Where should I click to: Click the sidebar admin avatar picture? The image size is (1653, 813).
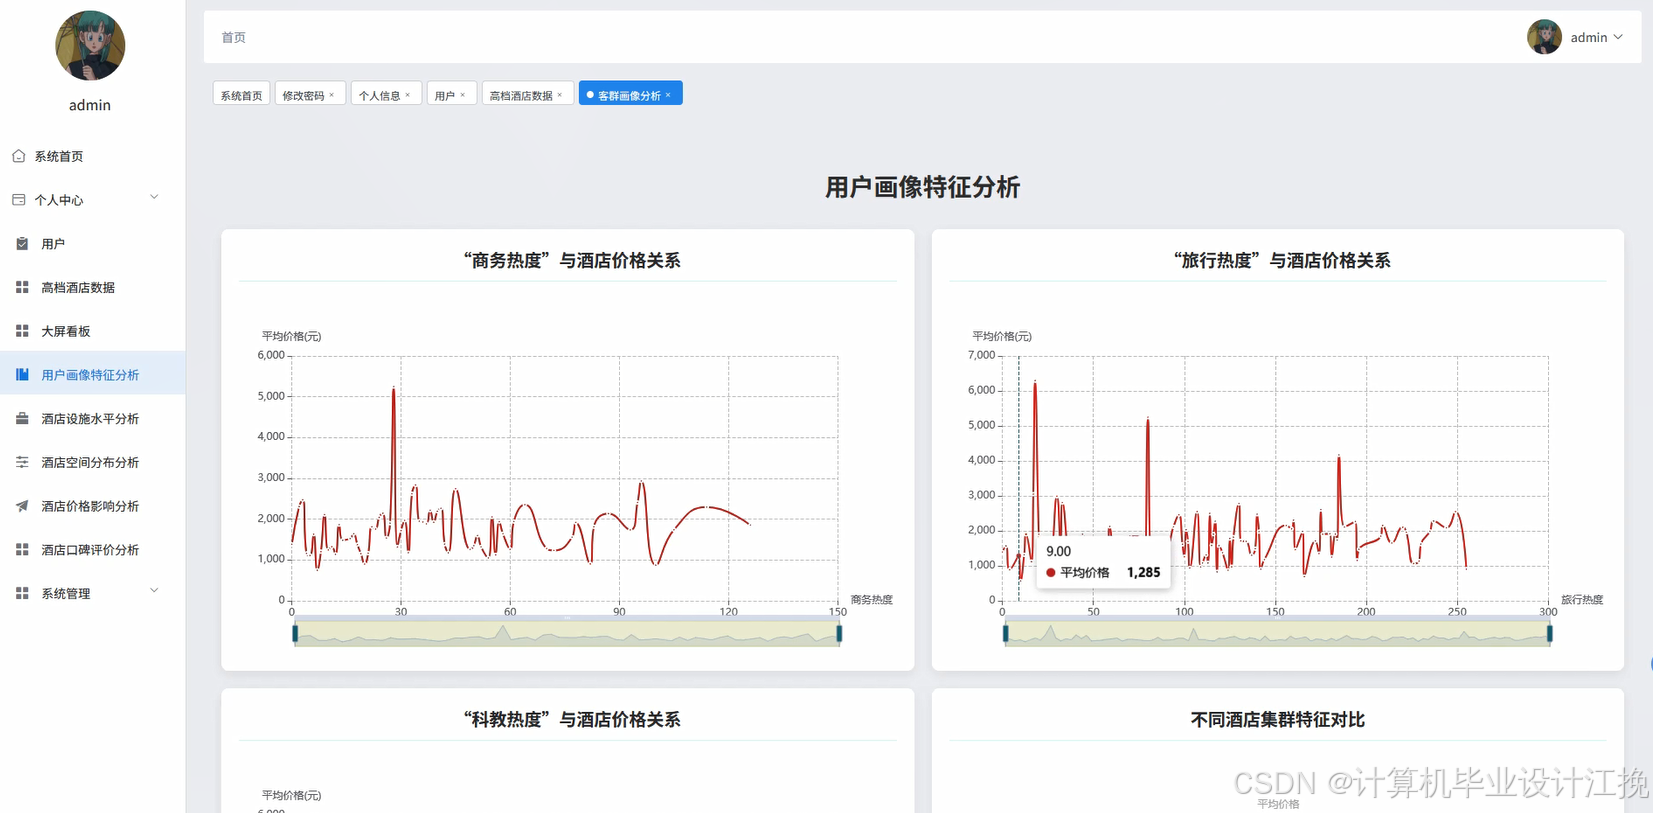[90, 46]
